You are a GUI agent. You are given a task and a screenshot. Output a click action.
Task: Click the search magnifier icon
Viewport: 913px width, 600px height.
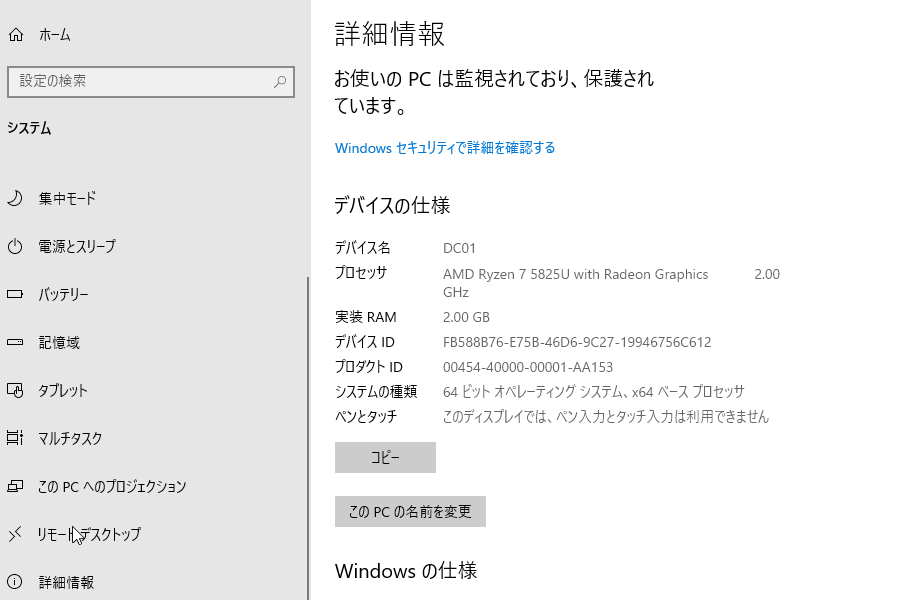click(x=280, y=82)
